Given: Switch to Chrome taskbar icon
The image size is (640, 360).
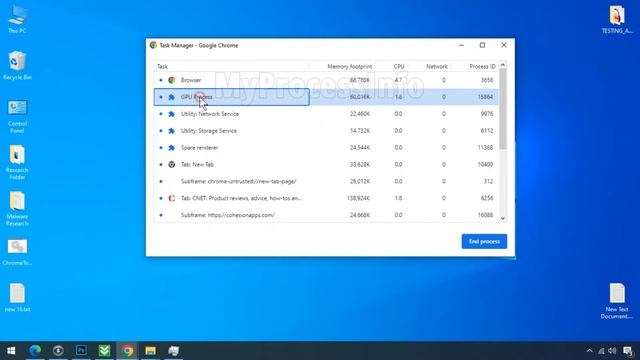Looking at the screenshot, I should 127,351.
